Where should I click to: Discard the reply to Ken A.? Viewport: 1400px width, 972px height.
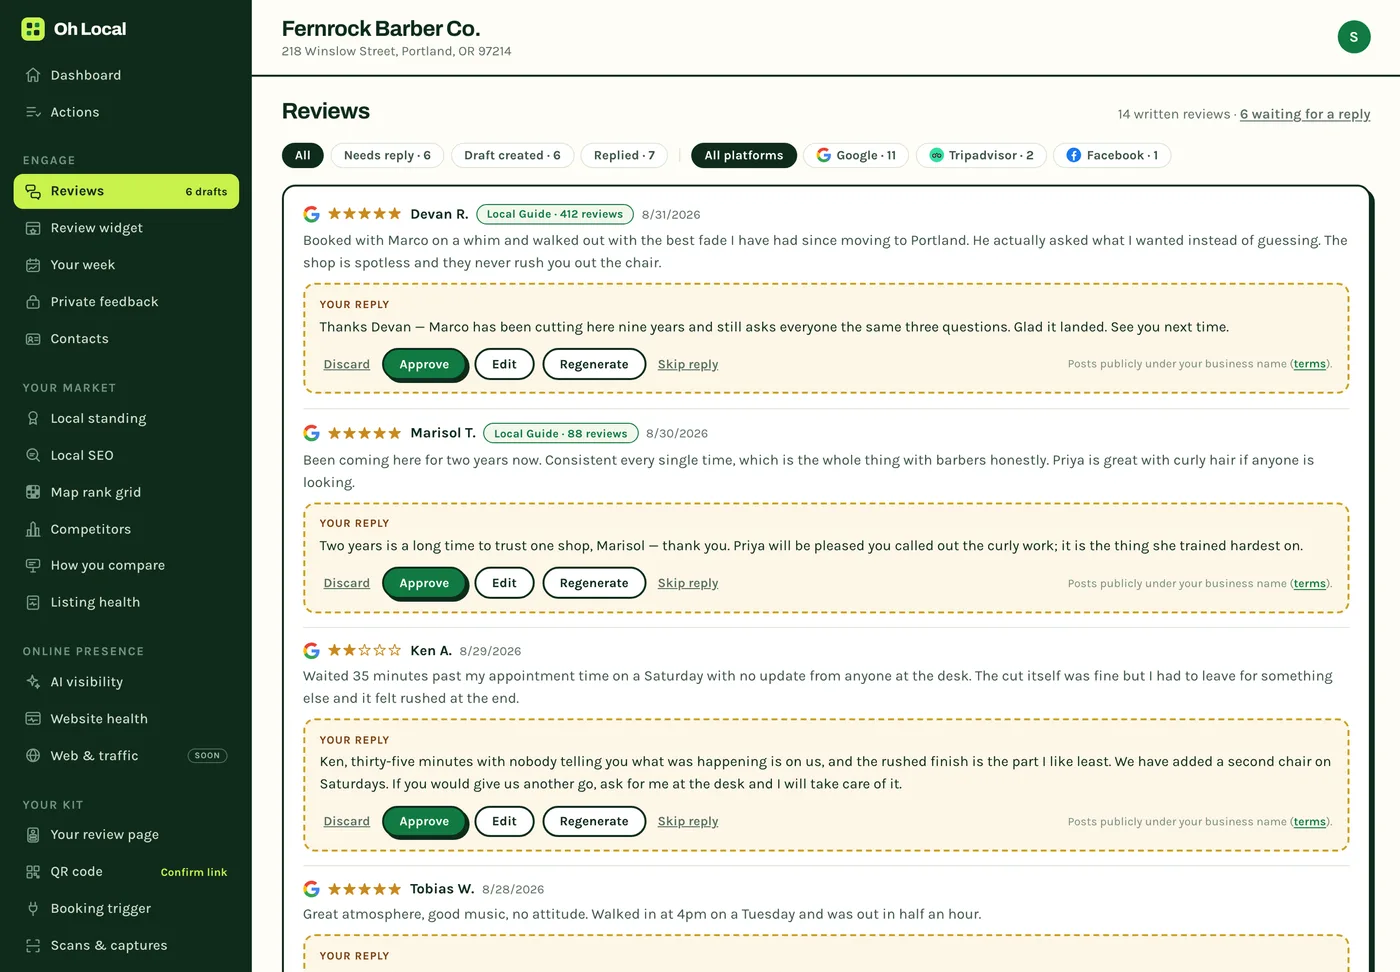[347, 821]
